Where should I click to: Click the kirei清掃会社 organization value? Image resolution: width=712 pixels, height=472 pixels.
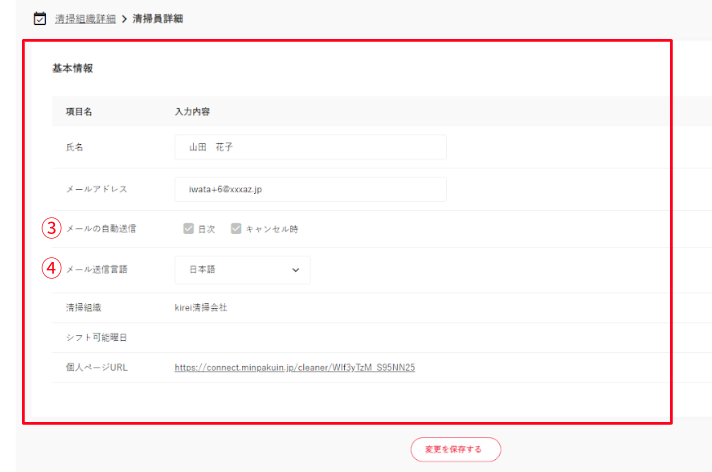[x=201, y=307]
